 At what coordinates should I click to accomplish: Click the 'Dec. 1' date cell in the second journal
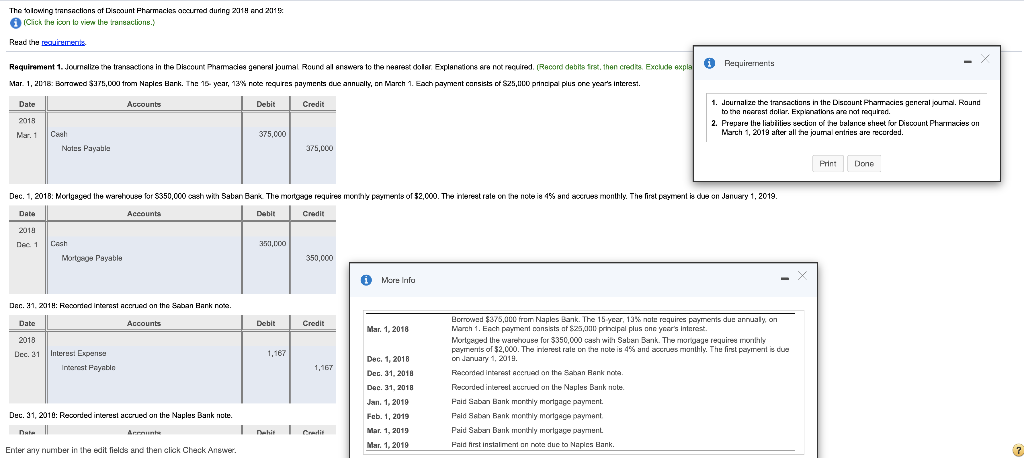pyautogui.click(x=27, y=243)
